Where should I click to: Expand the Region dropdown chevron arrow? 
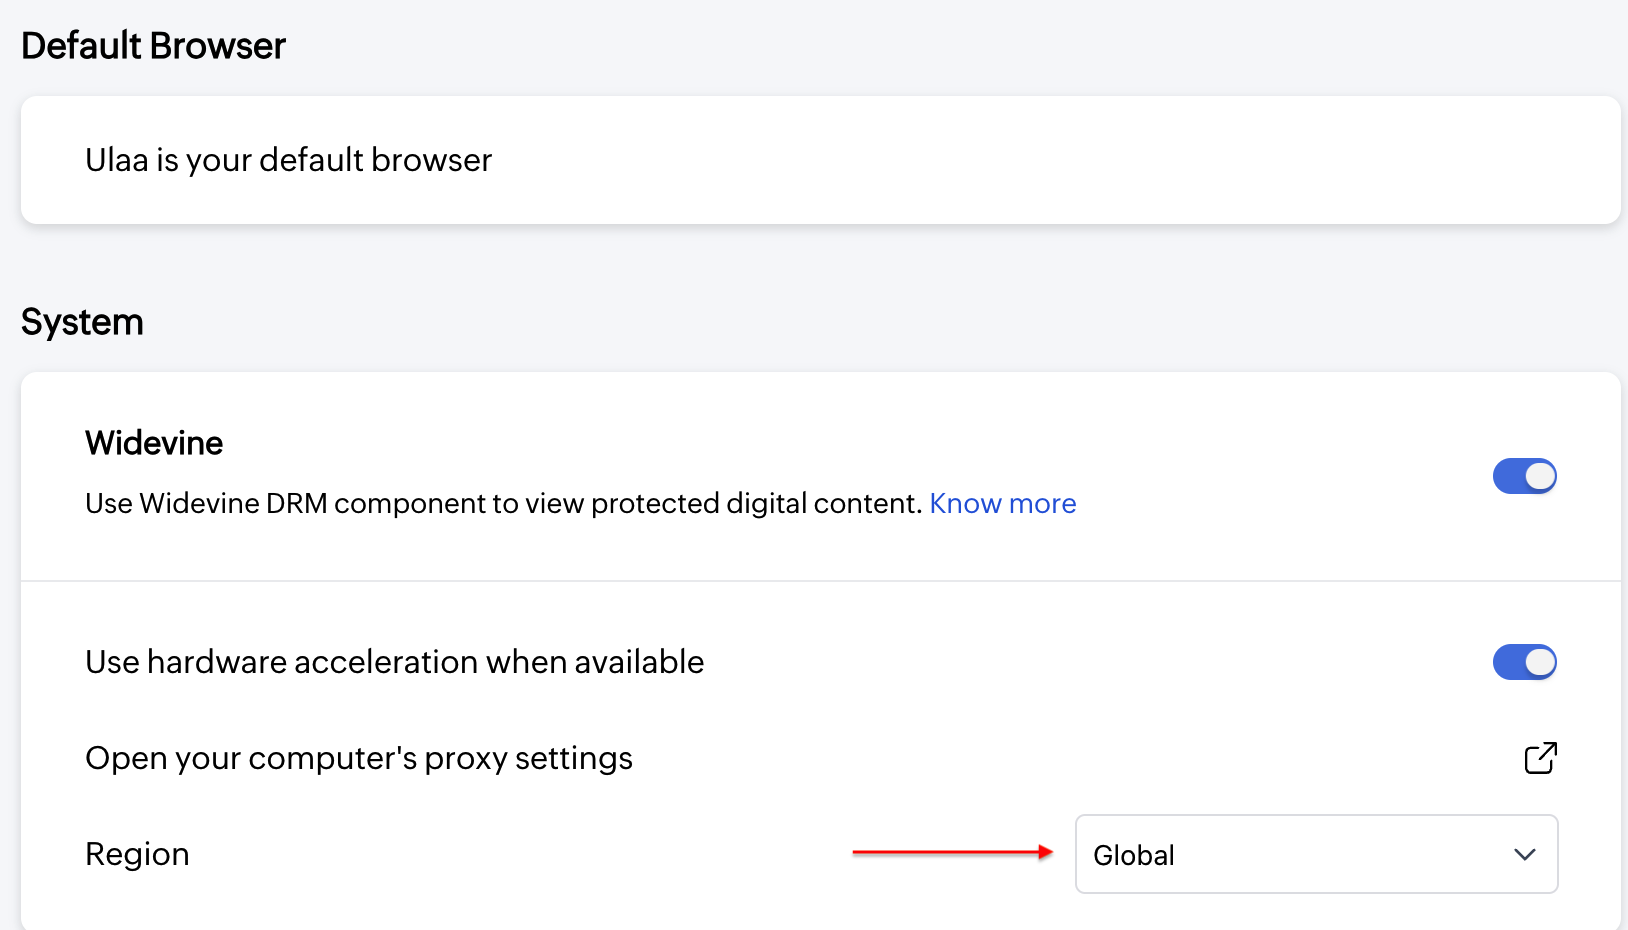pos(1524,855)
